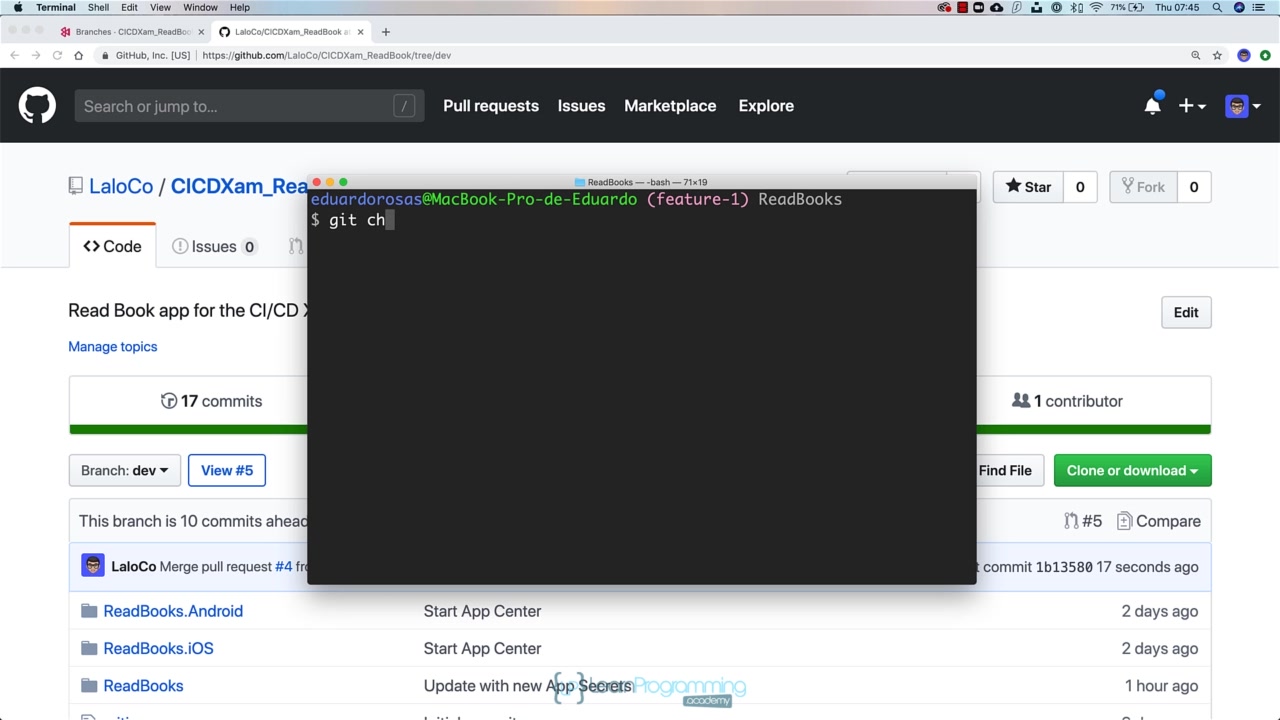This screenshot has width=1280, height=720.
Task: Click the battery 71% indicator
Action: click(1127, 7)
